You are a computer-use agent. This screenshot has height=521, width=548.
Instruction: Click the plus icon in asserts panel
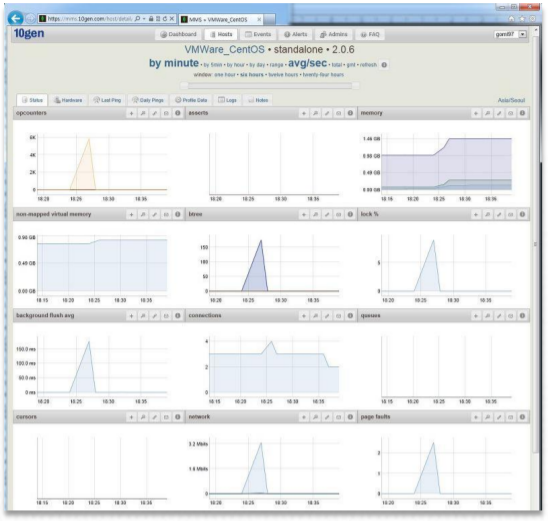point(304,113)
